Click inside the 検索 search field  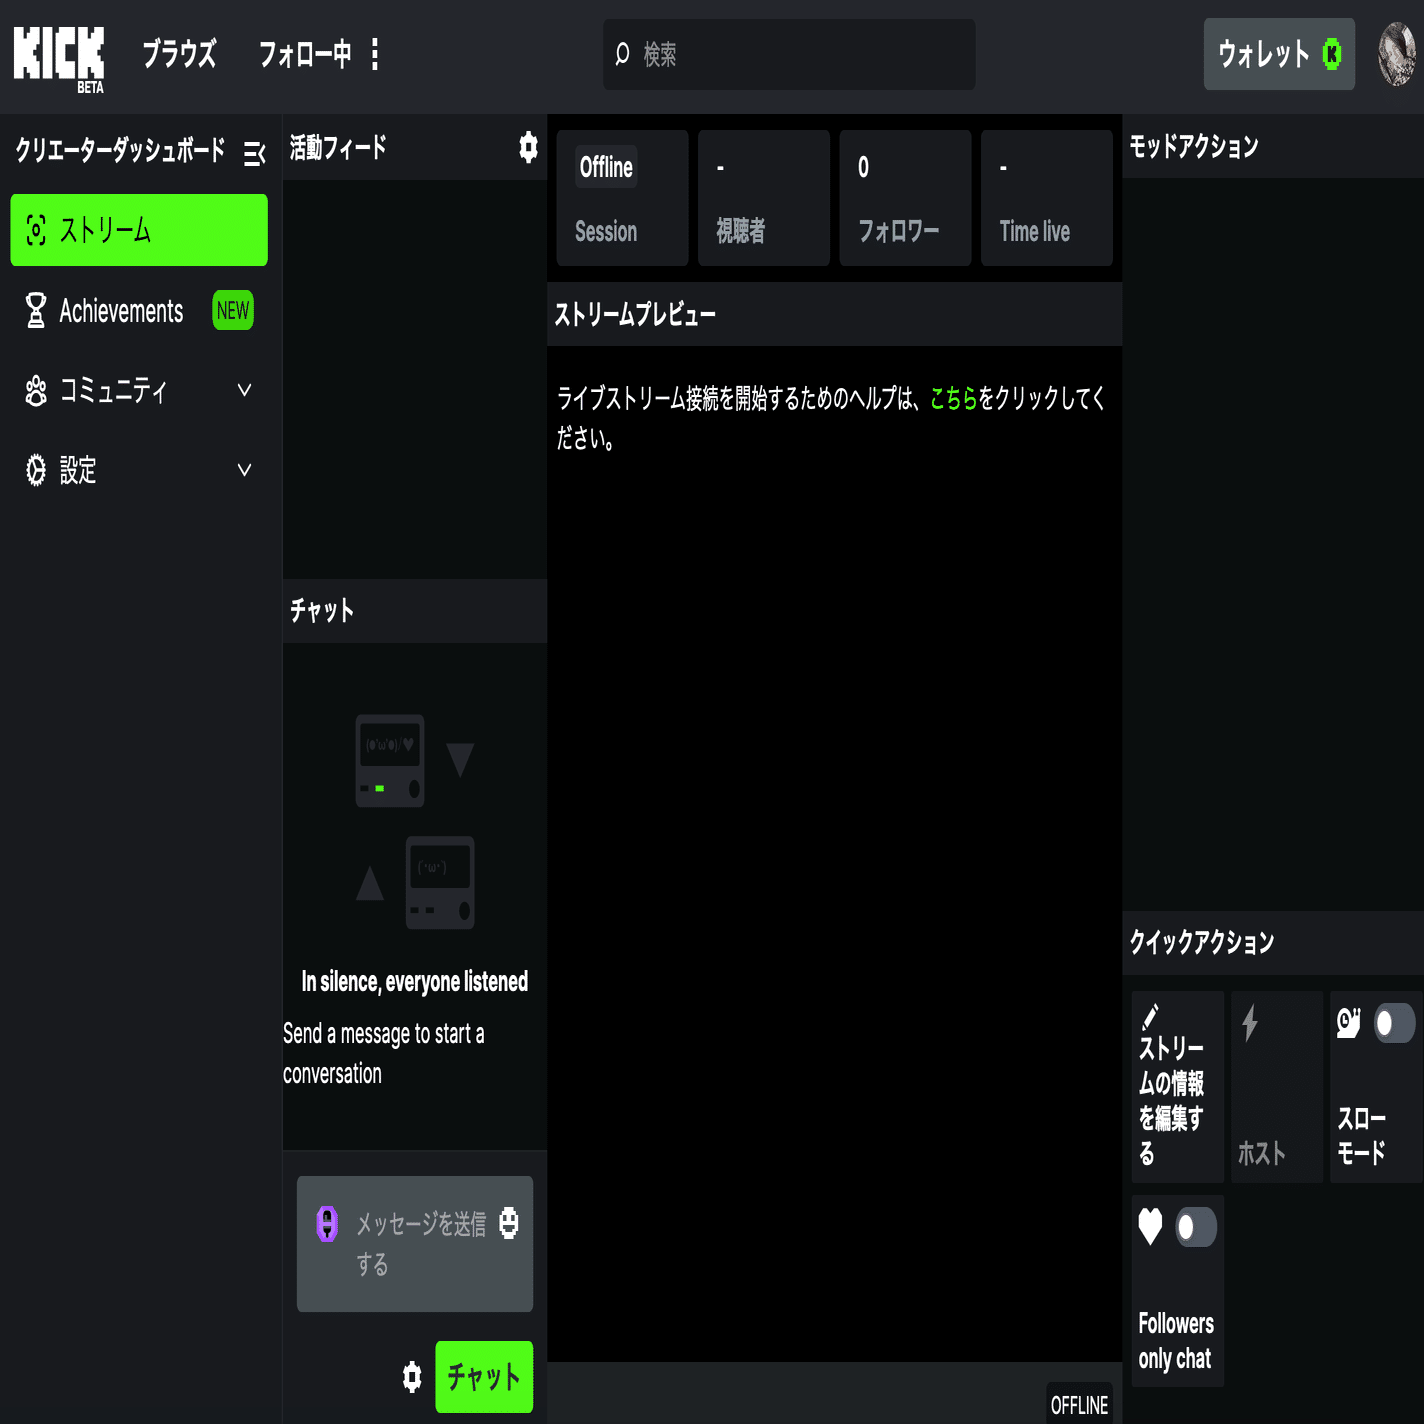[789, 55]
